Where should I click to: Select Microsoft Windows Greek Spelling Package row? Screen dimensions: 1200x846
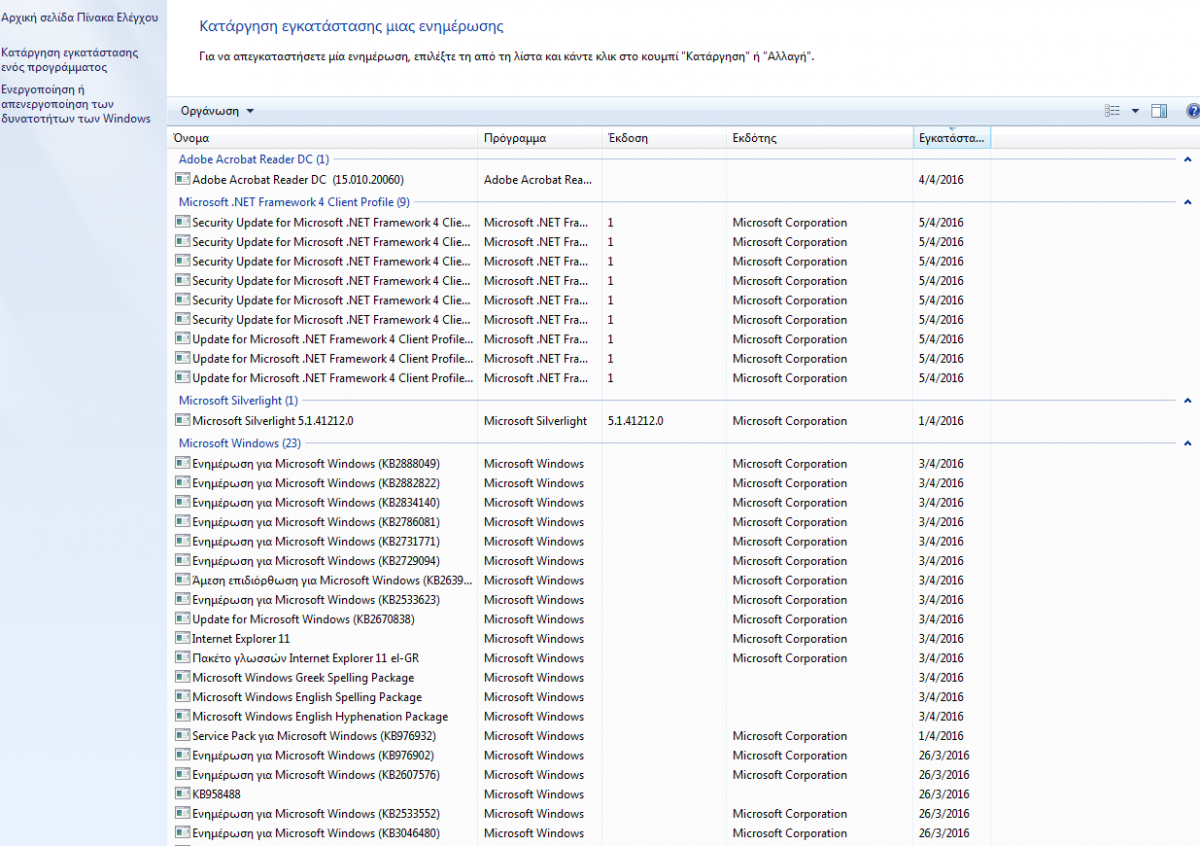302,678
